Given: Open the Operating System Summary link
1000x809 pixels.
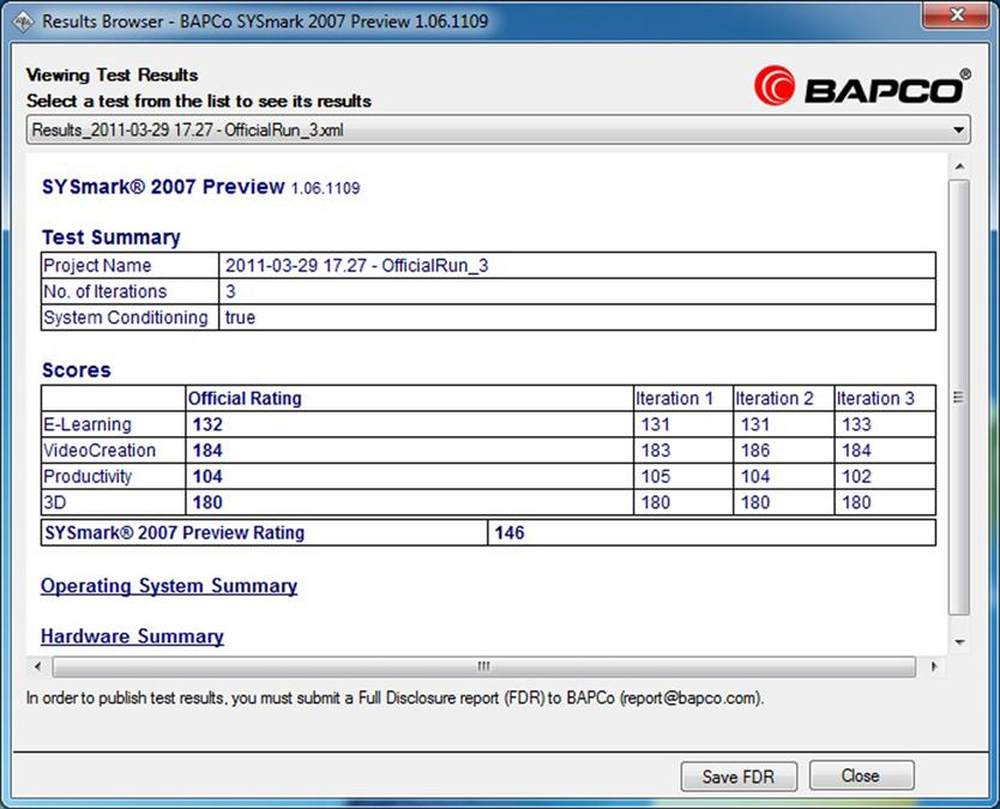Looking at the screenshot, I should point(169,586).
